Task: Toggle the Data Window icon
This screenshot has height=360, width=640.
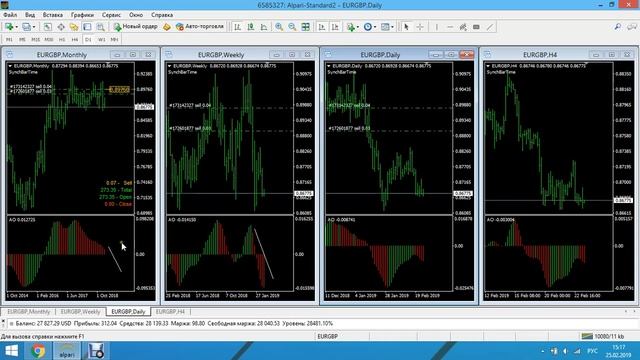Action: tap(61, 27)
